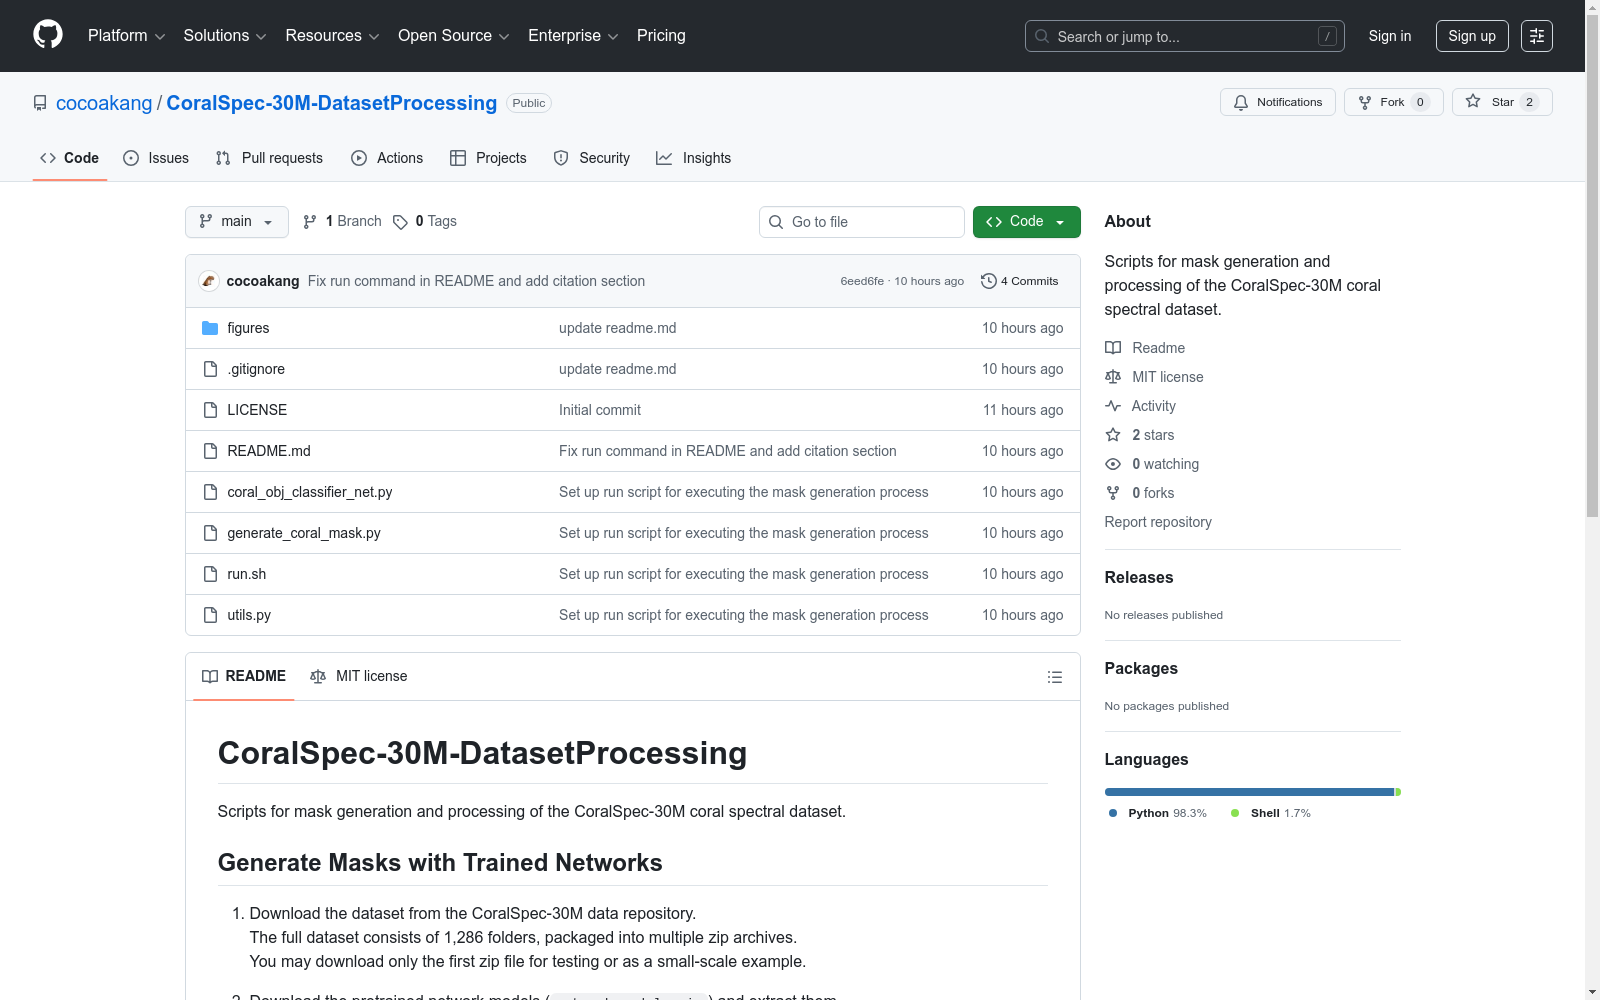This screenshot has height=1000, width=1600.
Task: Open the utils.py file
Action: click(x=249, y=615)
